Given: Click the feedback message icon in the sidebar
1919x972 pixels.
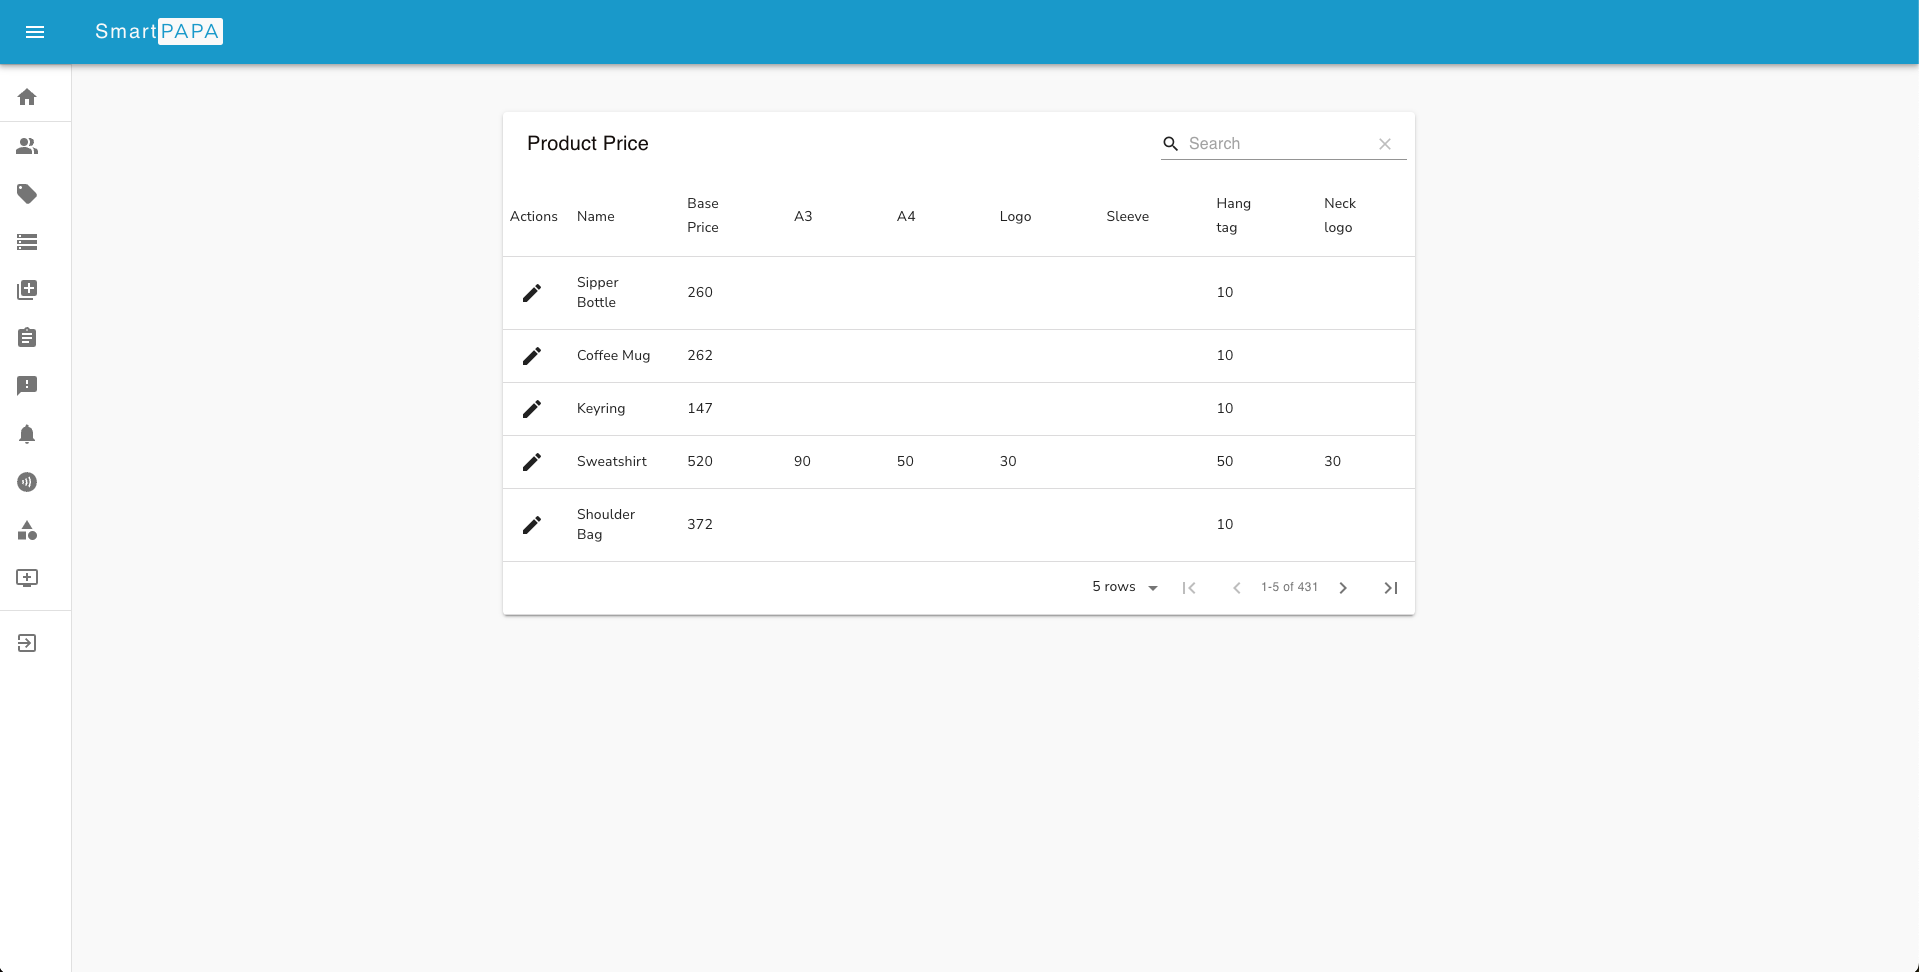Looking at the screenshot, I should (27, 385).
